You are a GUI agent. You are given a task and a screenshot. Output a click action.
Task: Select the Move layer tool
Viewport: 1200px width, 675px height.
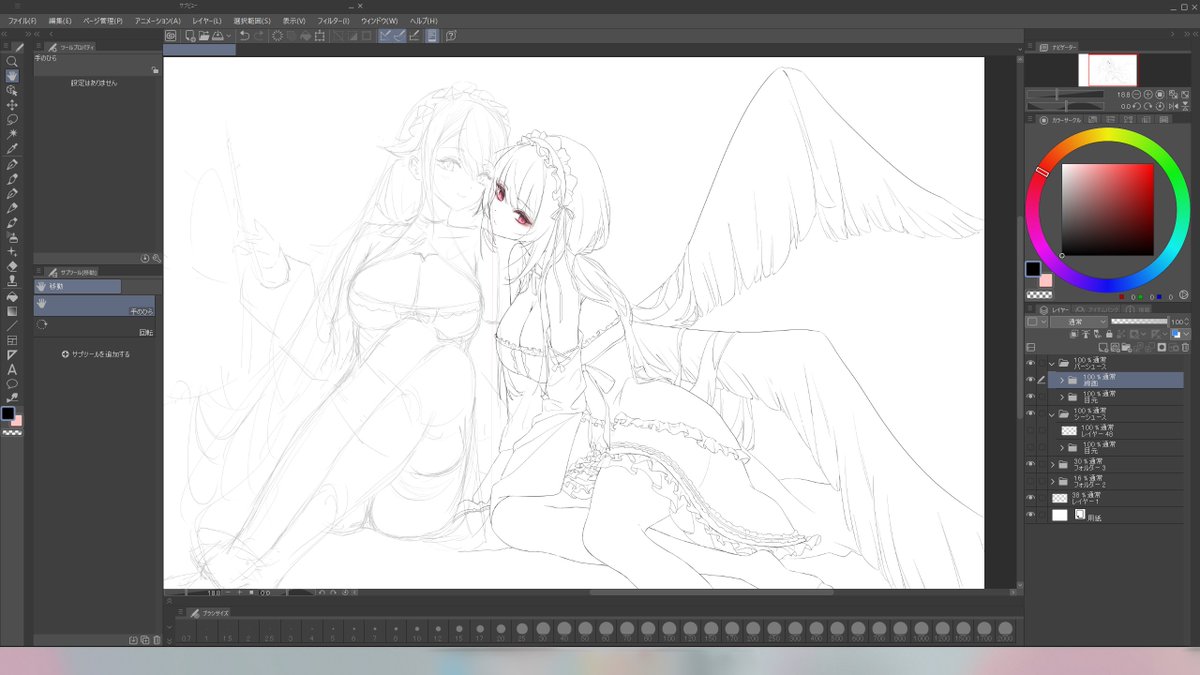coord(12,104)
